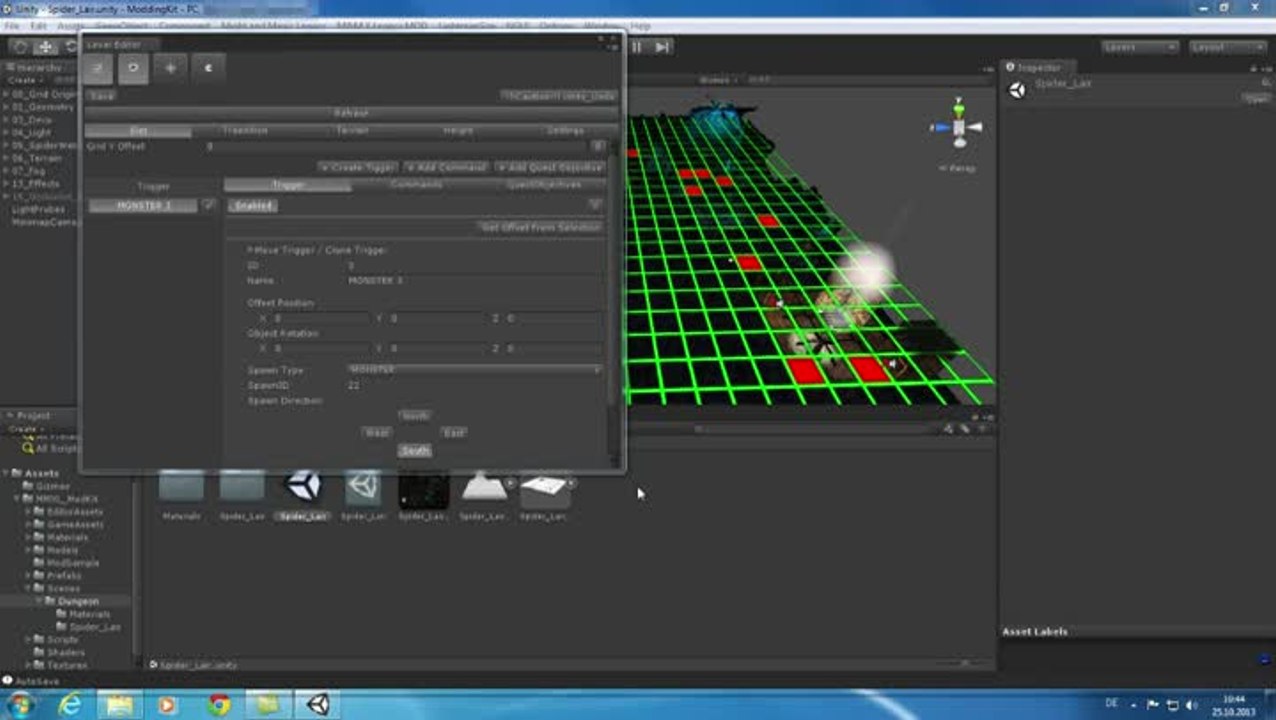Viewport: 1276px width, 720px height.
Task: Click the Grid Y Offset value field
Action: (x=398, y=146)
